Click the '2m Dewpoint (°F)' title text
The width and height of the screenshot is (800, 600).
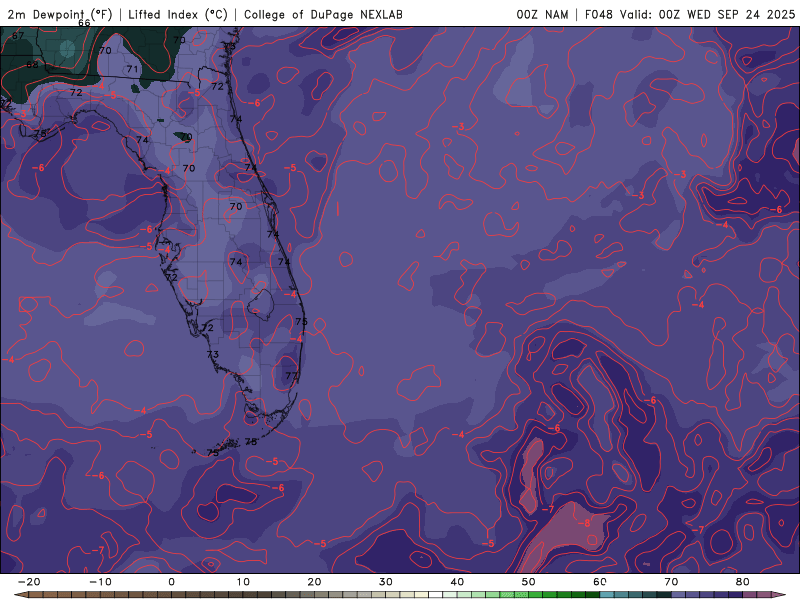[60, 14]
